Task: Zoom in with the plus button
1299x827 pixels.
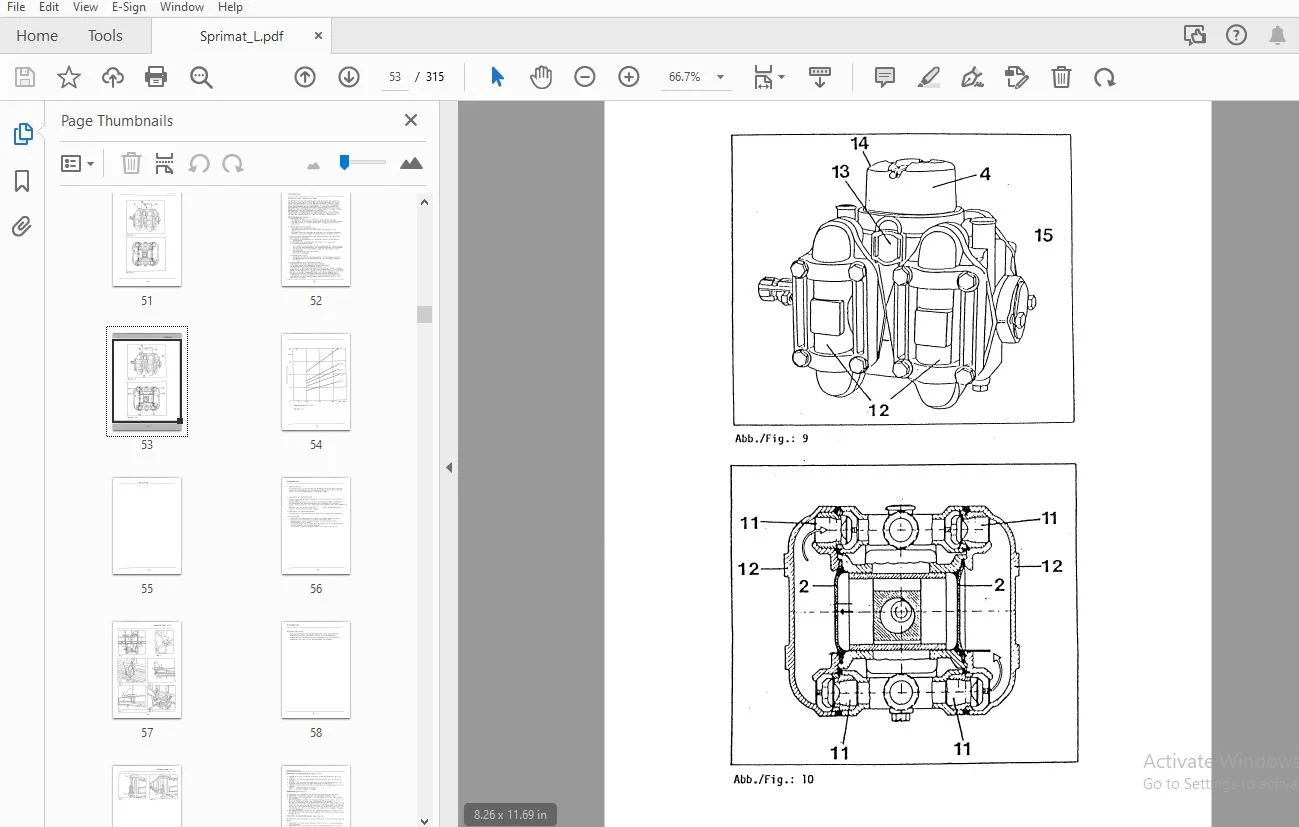Action: 629,77
